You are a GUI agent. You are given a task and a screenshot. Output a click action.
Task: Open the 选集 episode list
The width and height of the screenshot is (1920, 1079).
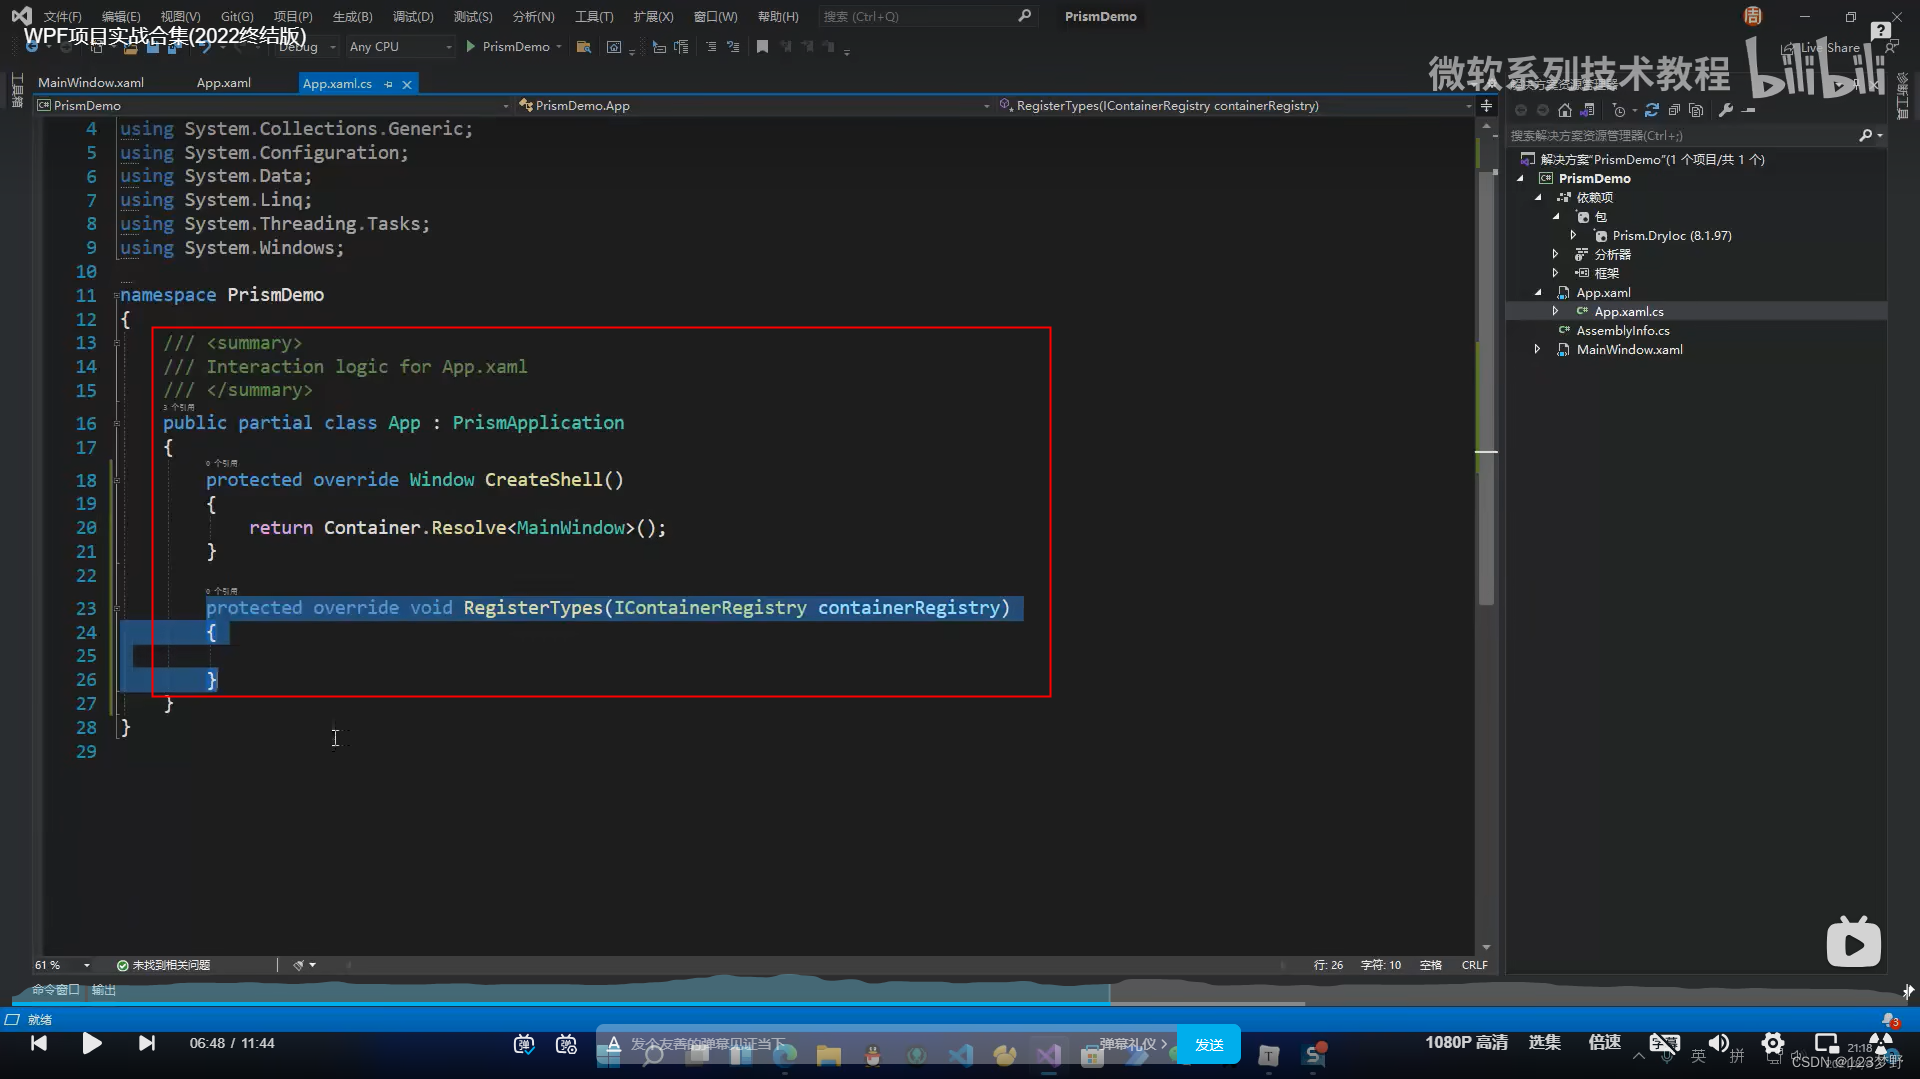click(x=1544, y=1042)
